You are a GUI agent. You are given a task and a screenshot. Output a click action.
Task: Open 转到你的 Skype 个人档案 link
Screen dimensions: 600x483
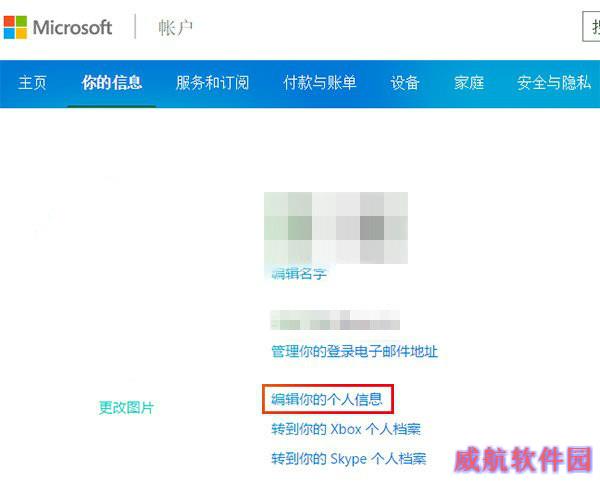pos(349,458)
